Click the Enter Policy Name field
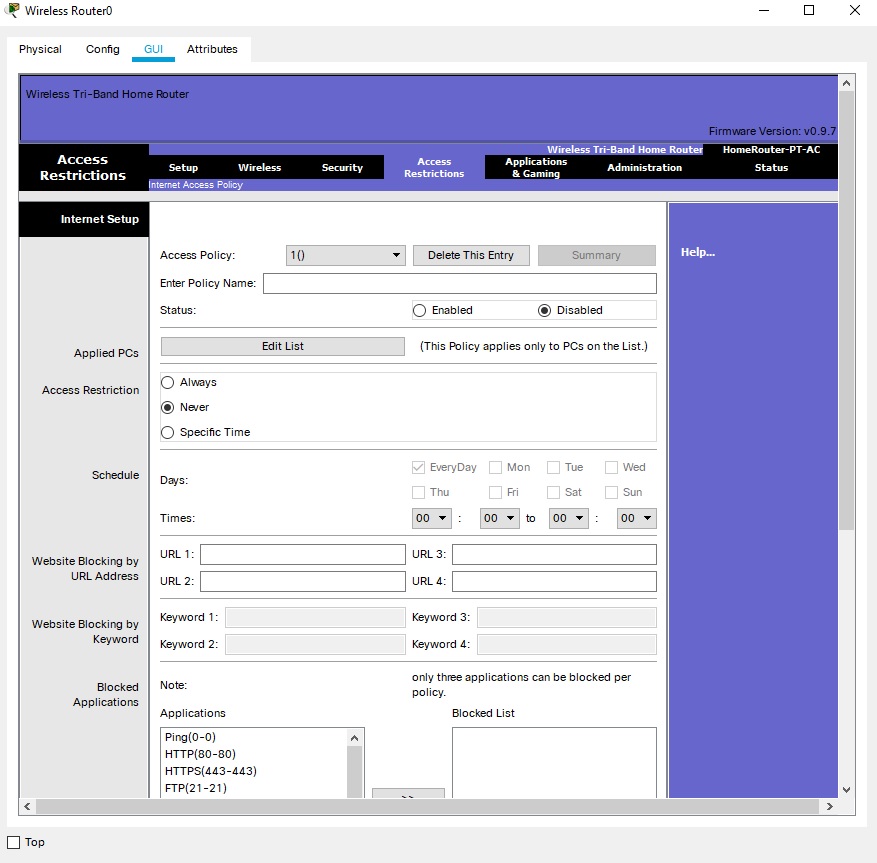The image size is (877, 863). pos(459,283)
